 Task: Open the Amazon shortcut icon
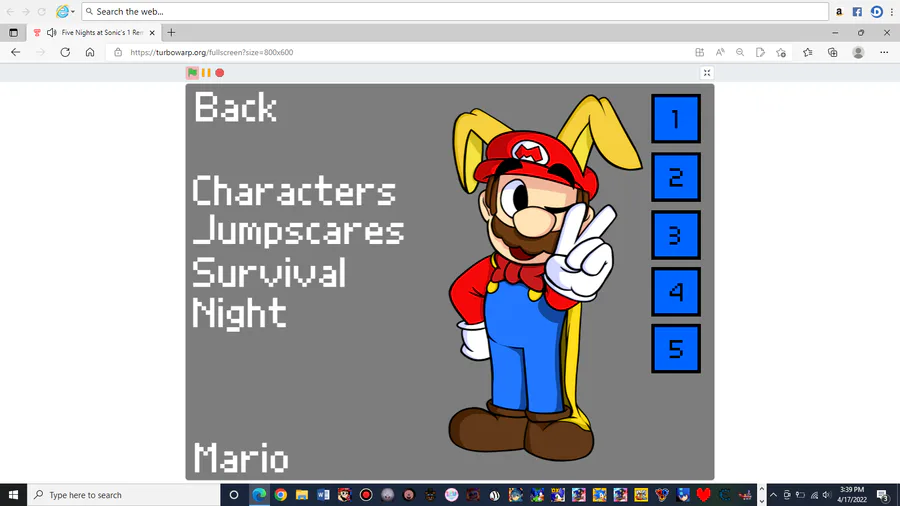[x=839, y=11]
